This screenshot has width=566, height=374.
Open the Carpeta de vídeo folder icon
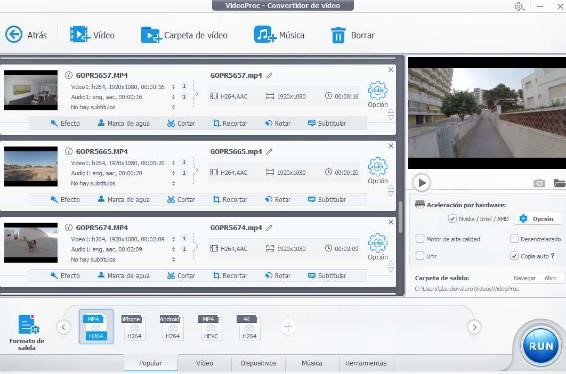click(x=151, y=35)
